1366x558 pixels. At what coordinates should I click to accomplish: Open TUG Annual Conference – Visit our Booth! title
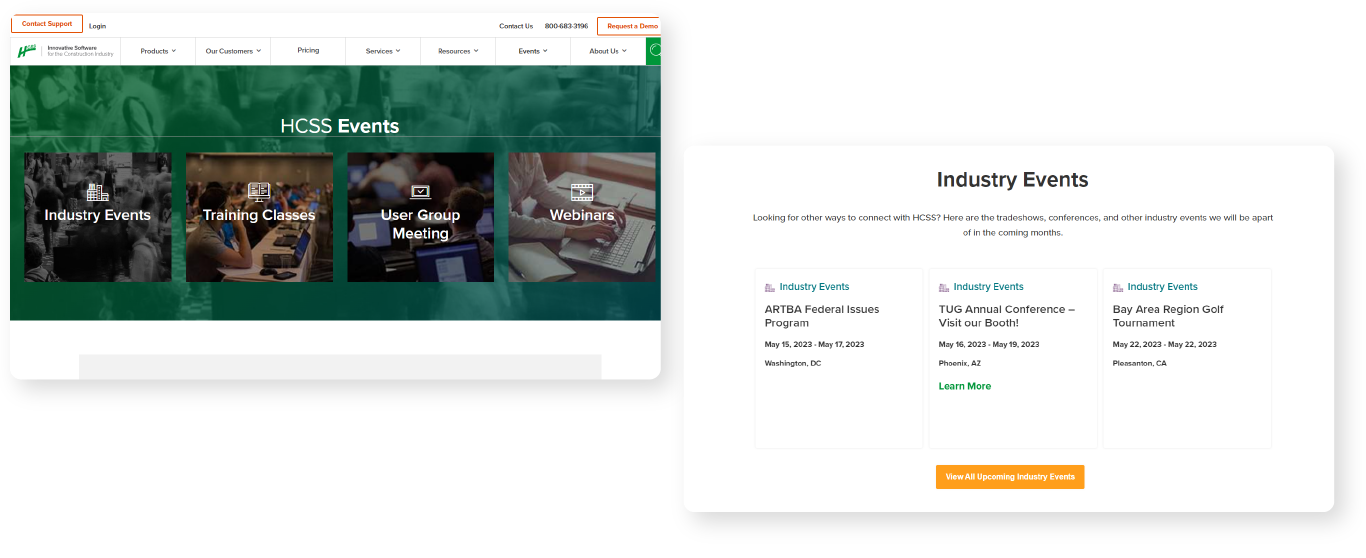(x=1007, y=316)
